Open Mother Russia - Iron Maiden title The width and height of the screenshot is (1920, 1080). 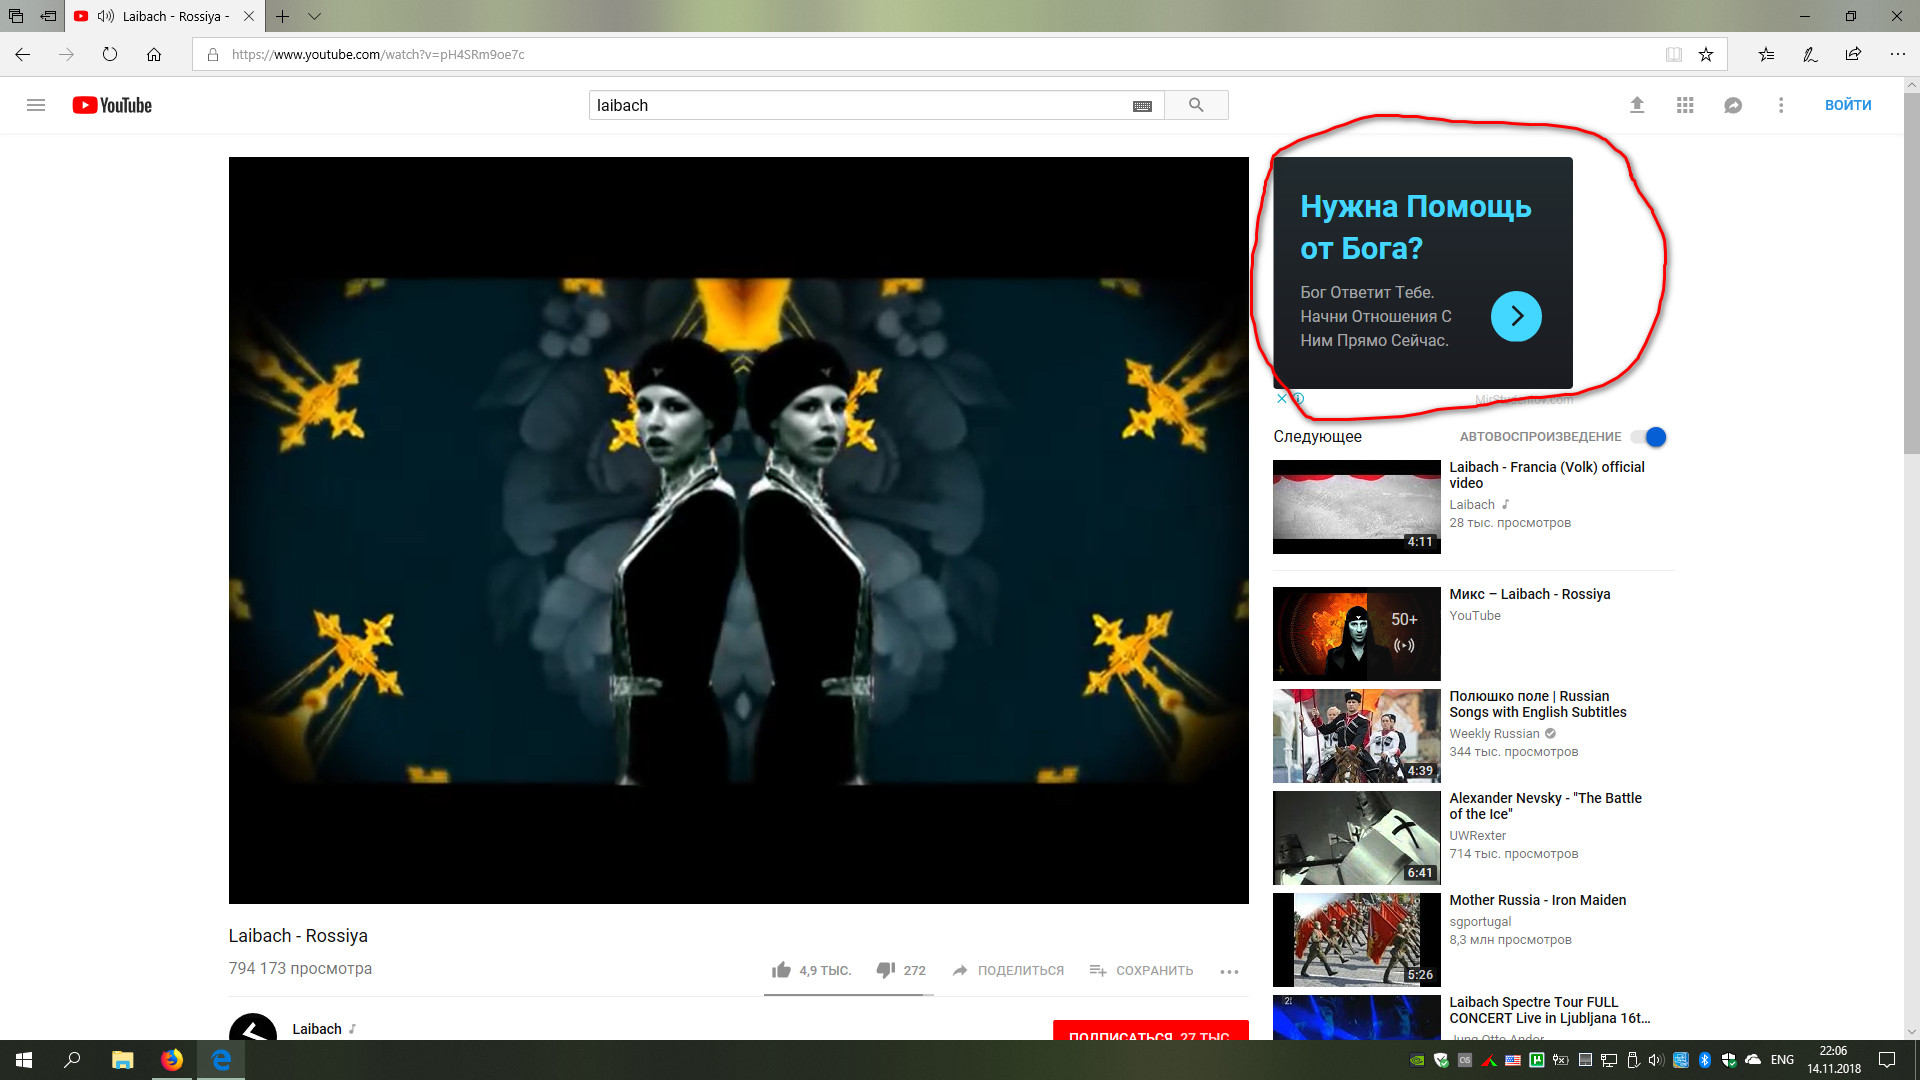click(x=1538, y=900)
